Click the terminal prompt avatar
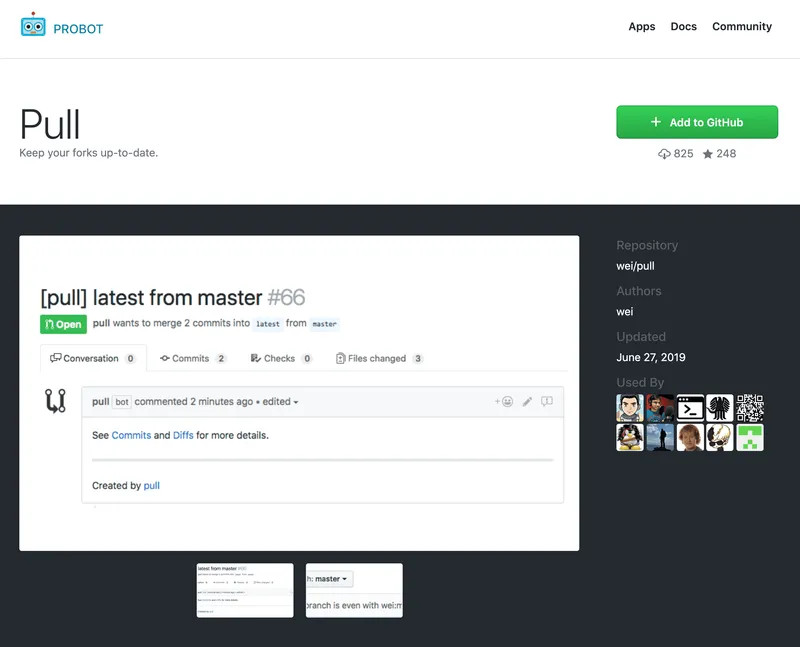This screenshot has width=800, height=647. point(690,408)
